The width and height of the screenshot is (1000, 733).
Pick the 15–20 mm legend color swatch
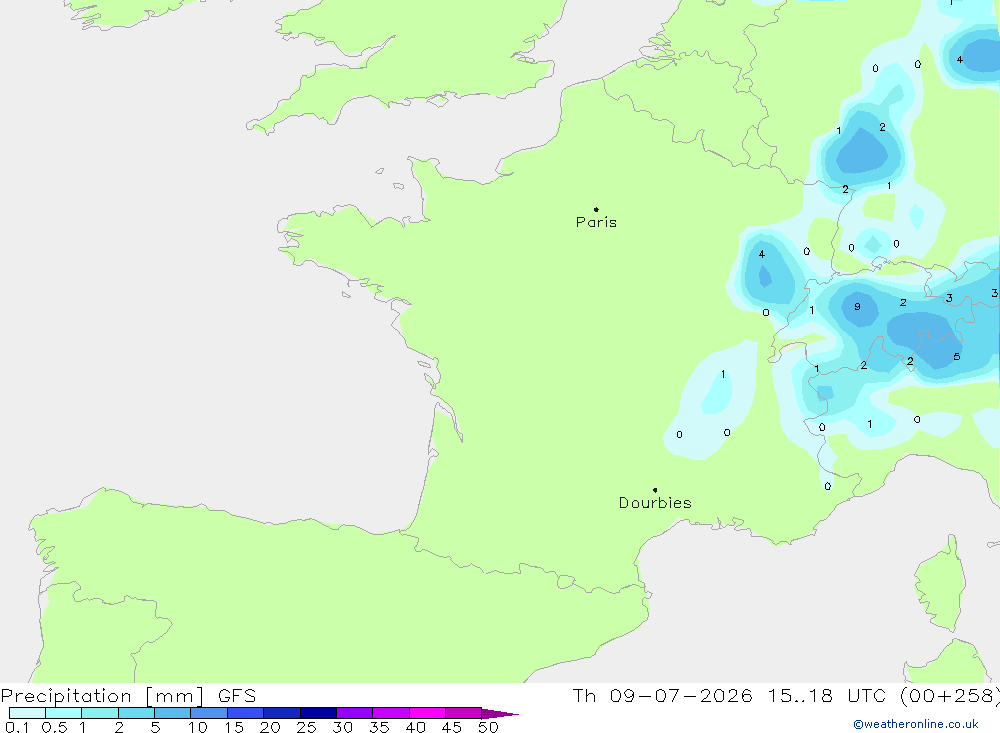(x=246, y=713)
